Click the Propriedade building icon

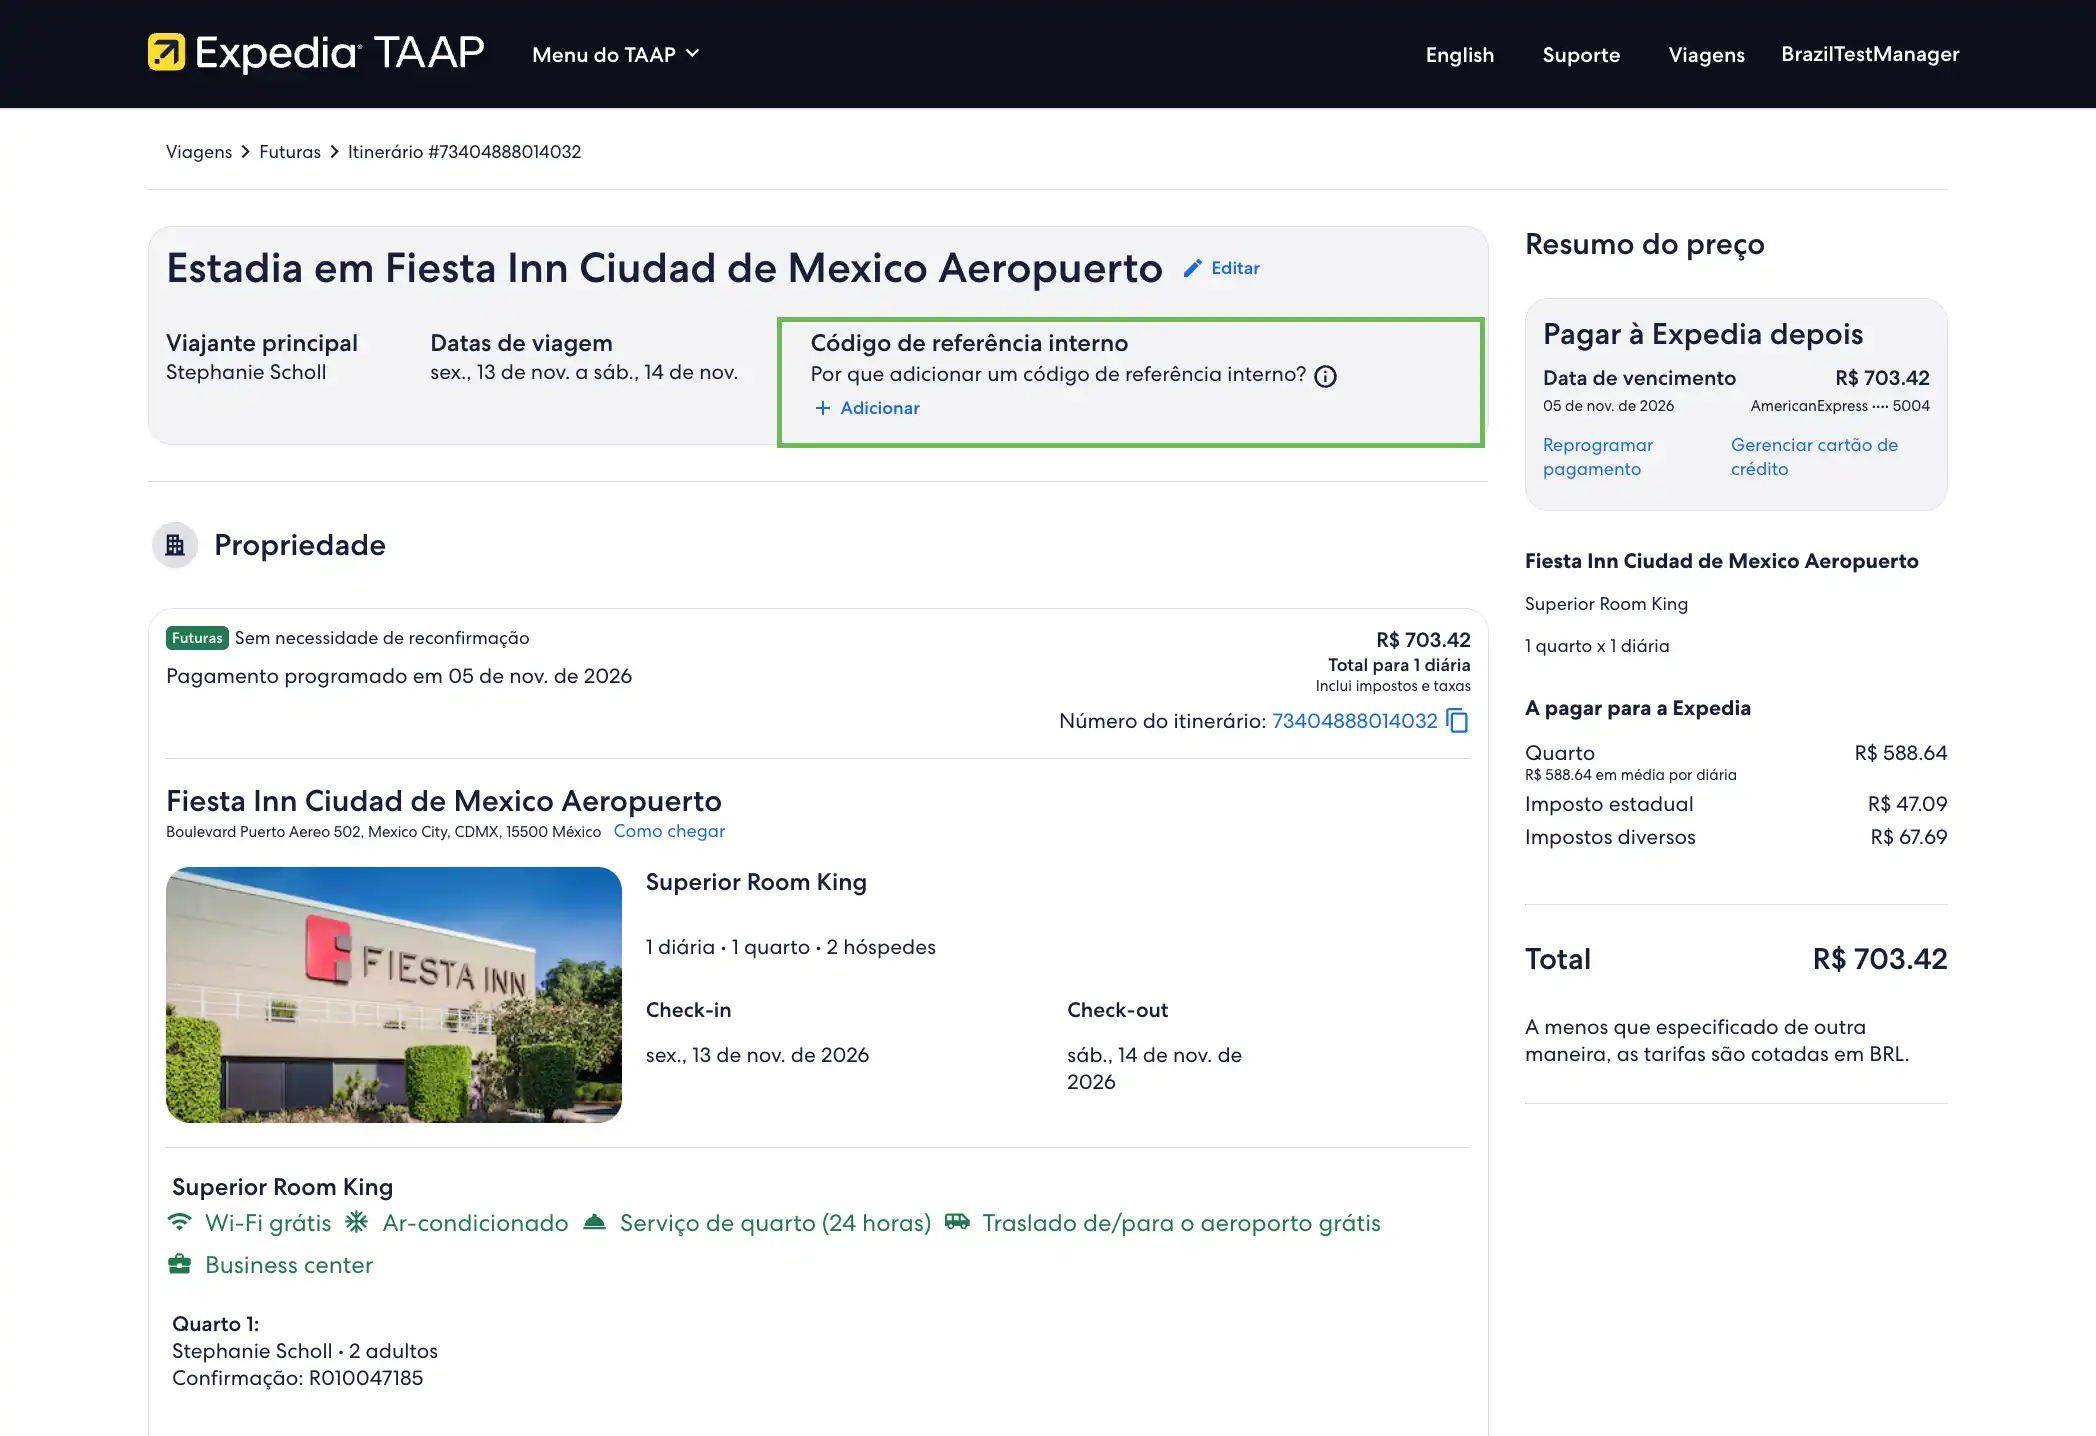pyautogui.click(x=175, y=545)
